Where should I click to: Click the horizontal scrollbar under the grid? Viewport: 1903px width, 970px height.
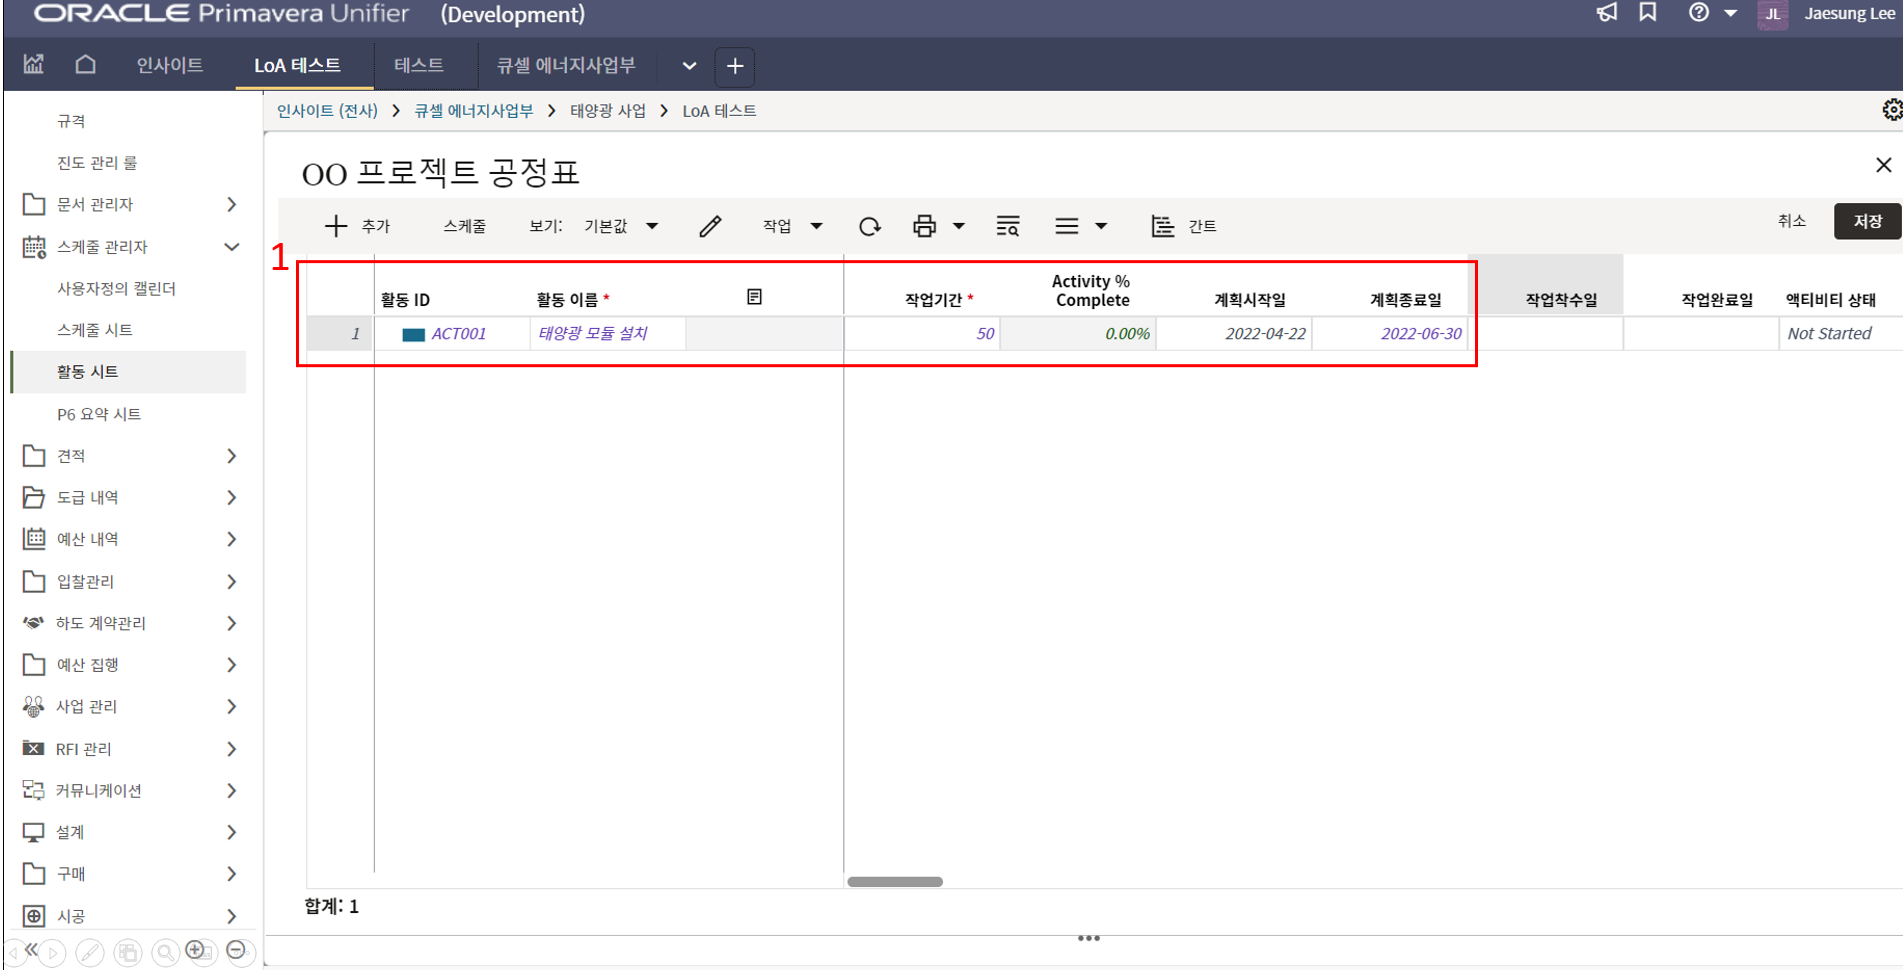point(895,882)
